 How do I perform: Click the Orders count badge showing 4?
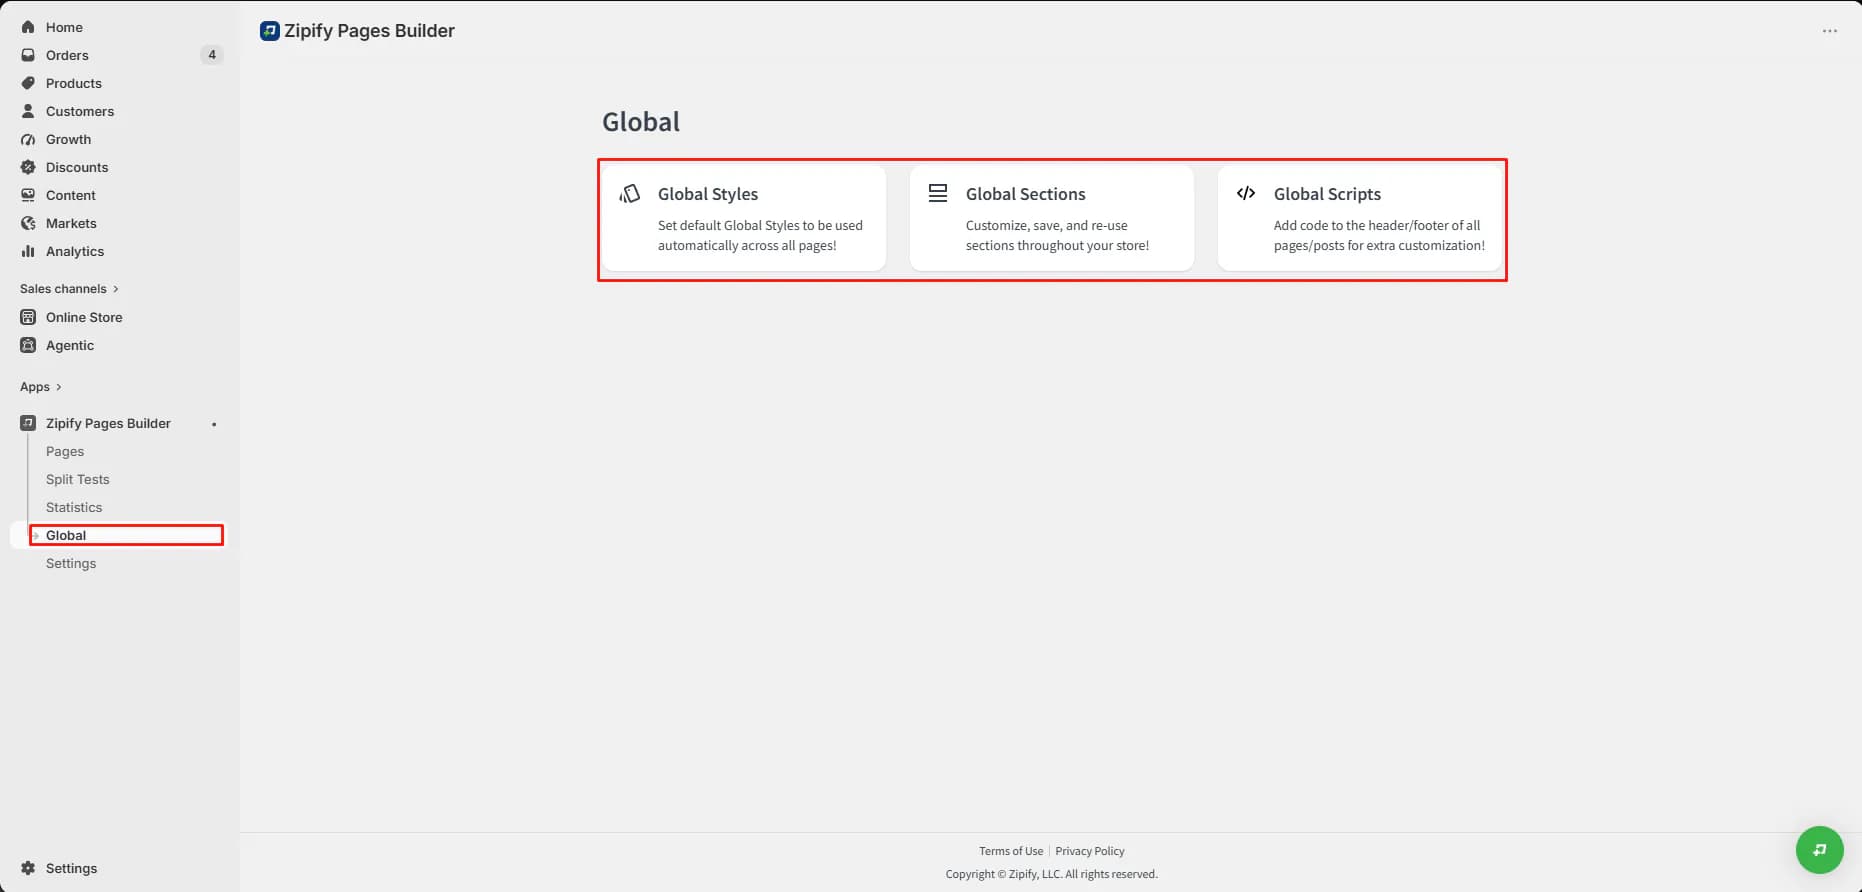click(212, 55)
